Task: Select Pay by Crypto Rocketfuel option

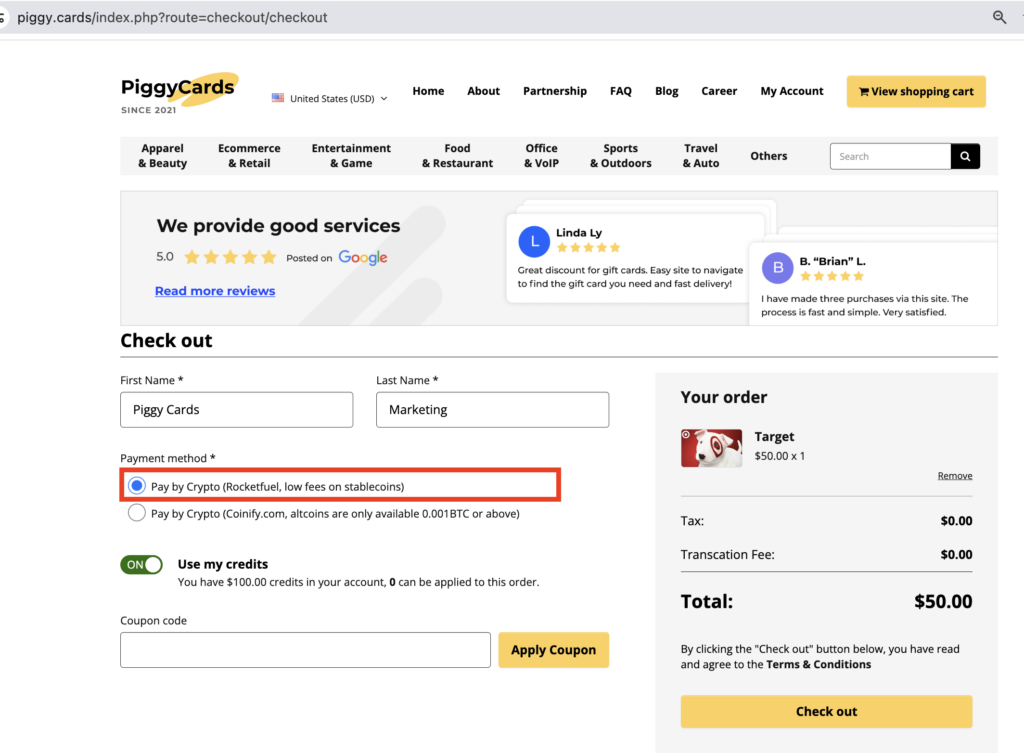Action: [136, 486]
